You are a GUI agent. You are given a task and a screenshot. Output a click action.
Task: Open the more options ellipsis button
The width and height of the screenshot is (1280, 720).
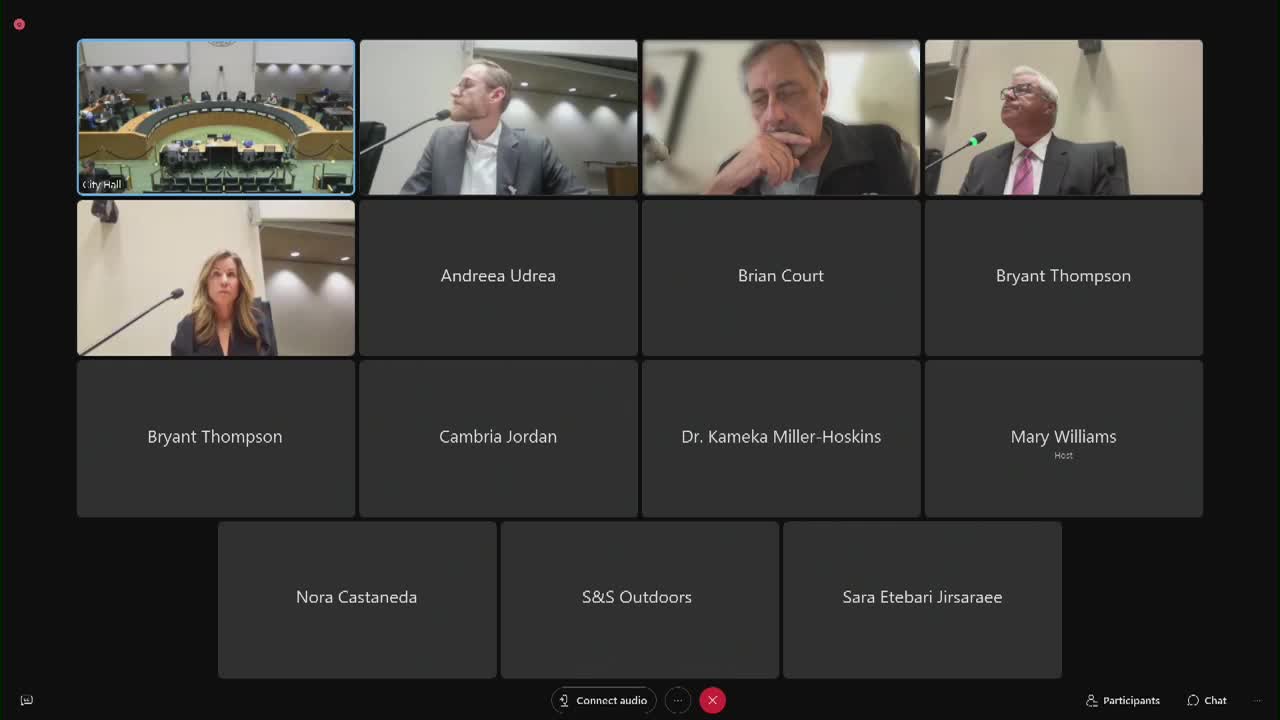pos(678,700)
